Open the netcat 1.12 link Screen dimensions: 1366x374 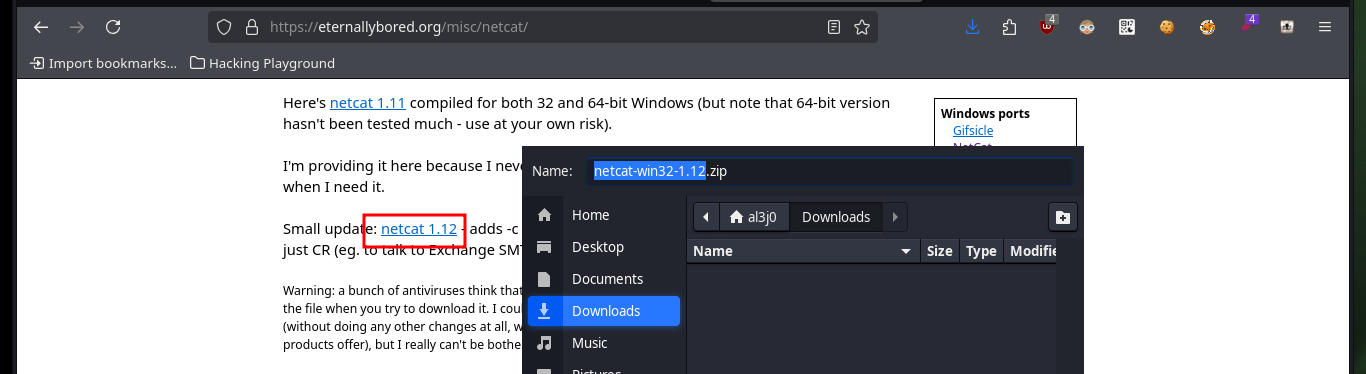click(x=419, y=229)
